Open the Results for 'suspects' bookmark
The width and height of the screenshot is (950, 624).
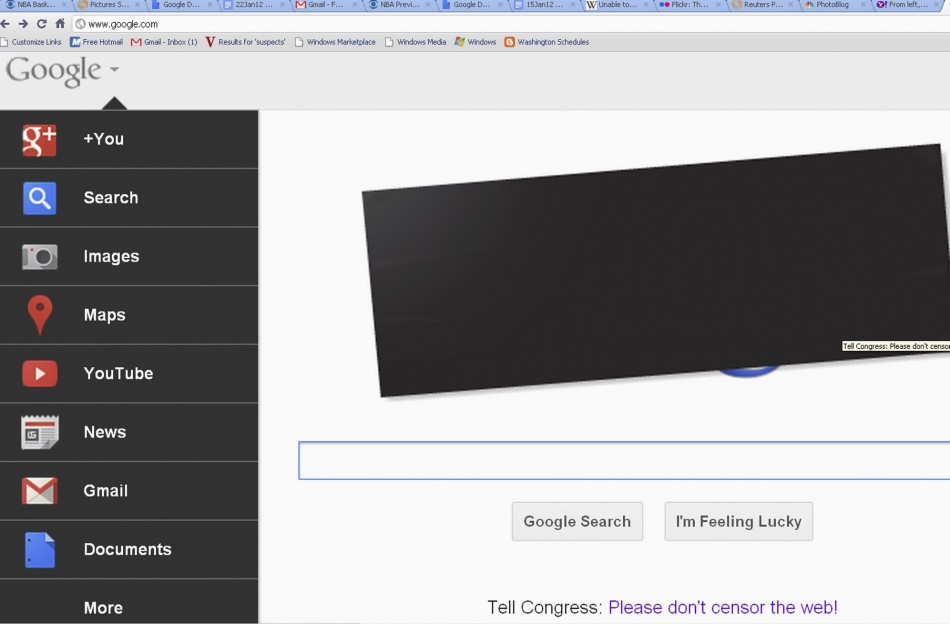click(x=245, y=42)
